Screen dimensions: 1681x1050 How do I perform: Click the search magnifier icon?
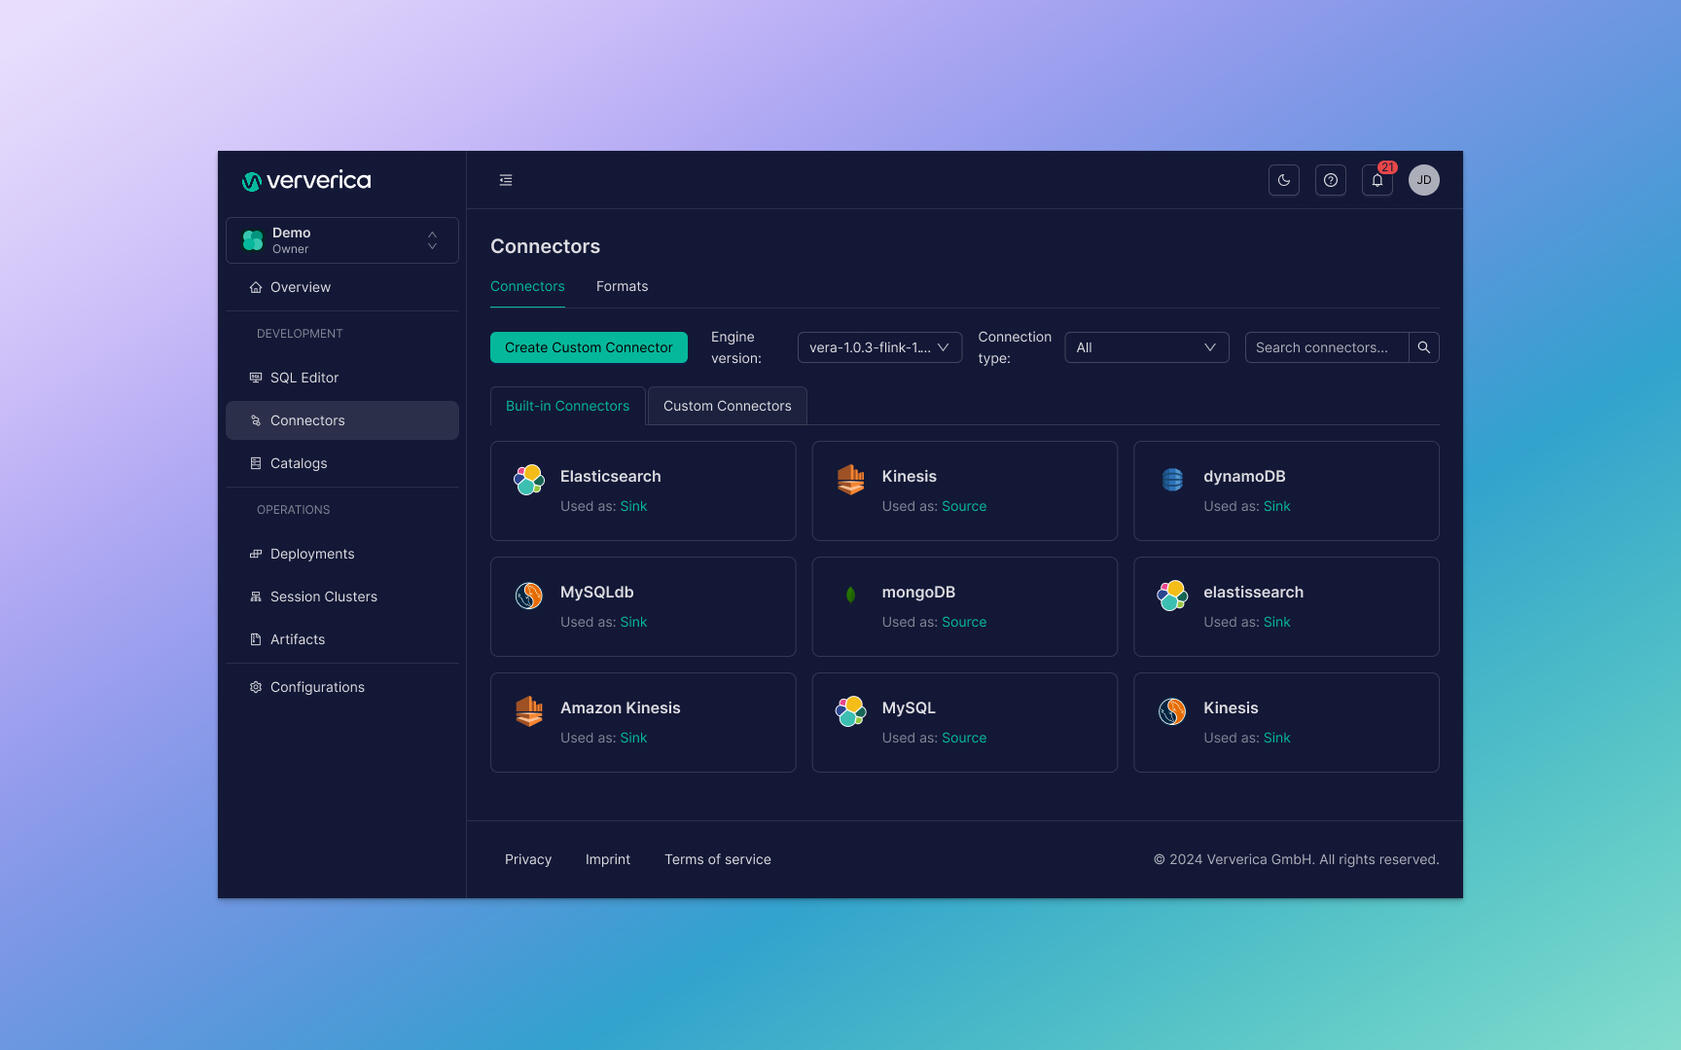tap(1423, 347)
